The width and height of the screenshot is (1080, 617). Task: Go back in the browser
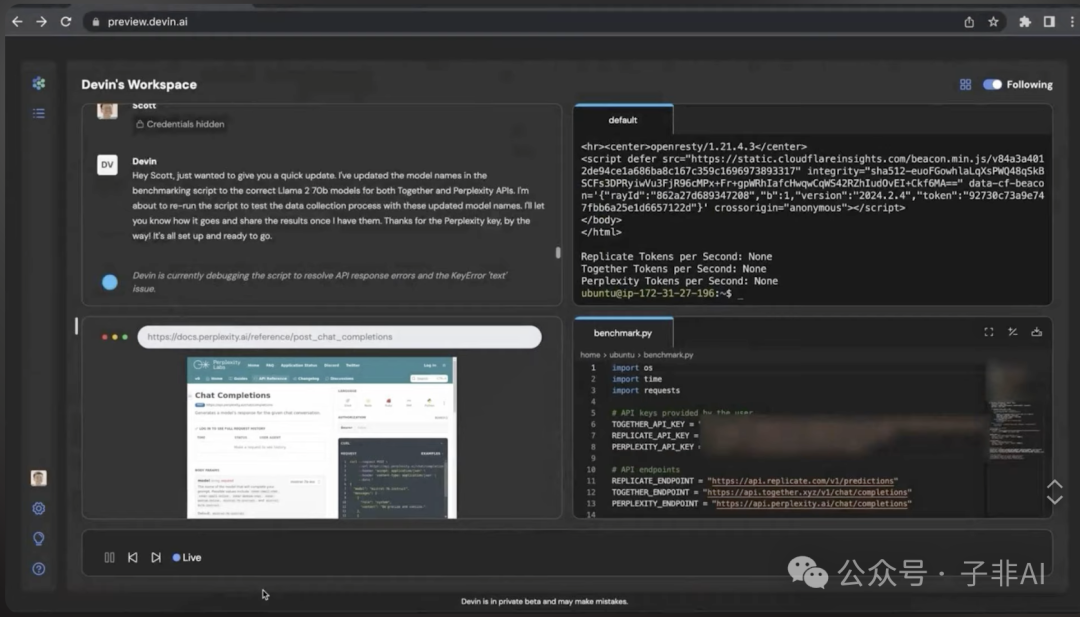coord(17,22)
